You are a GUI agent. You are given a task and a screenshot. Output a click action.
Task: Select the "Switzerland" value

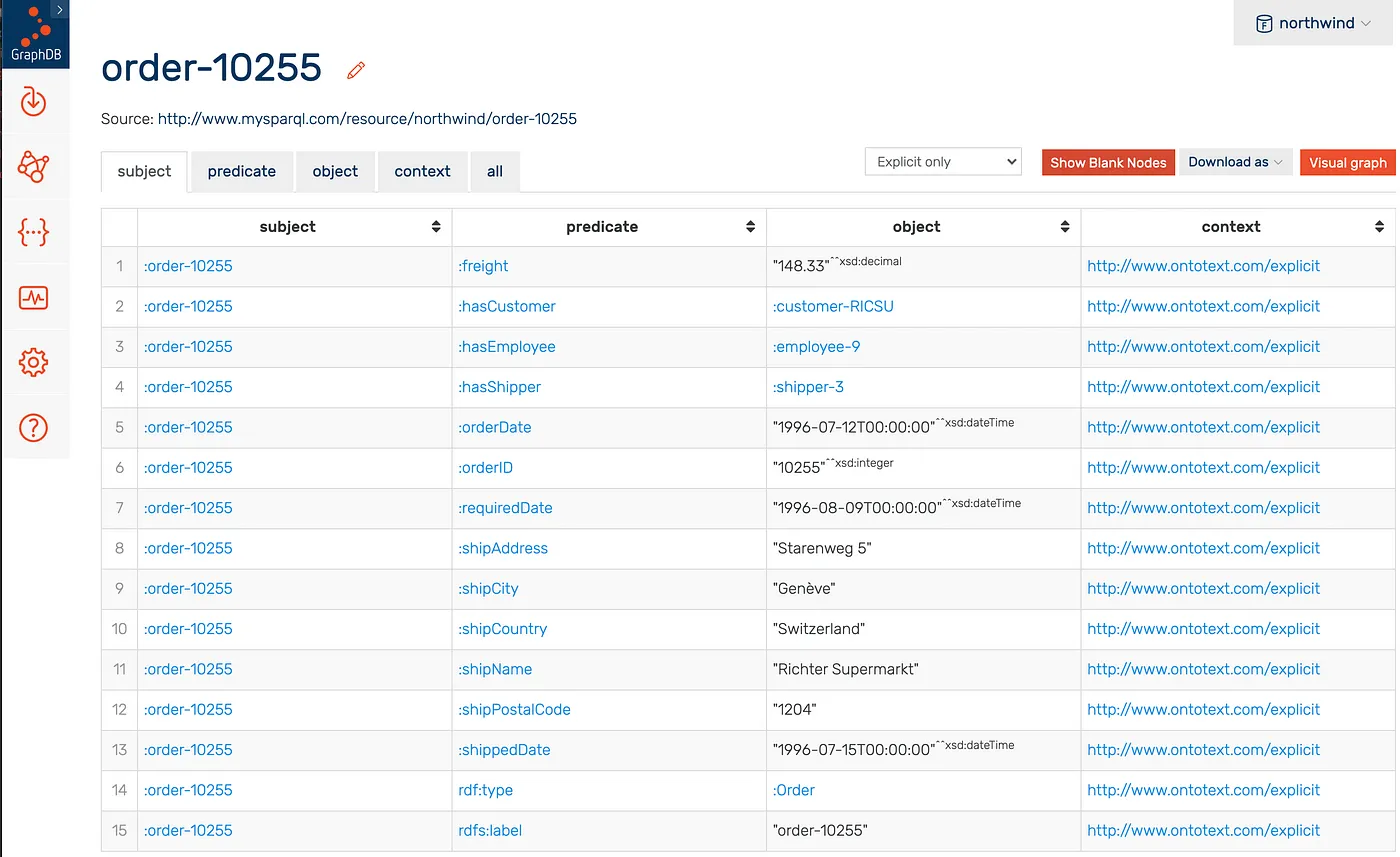[x=819, y=629]
